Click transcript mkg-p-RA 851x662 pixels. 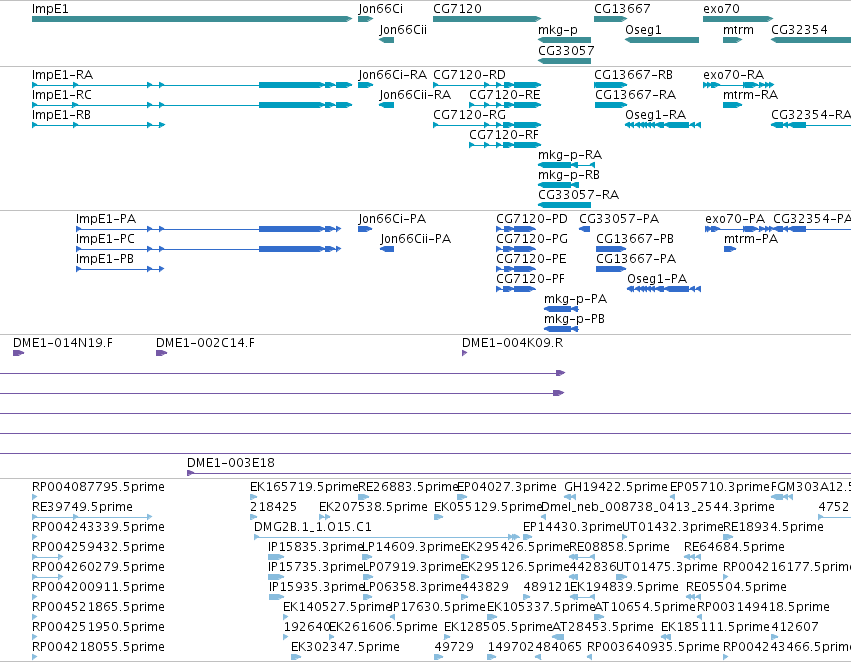[566, 165]
